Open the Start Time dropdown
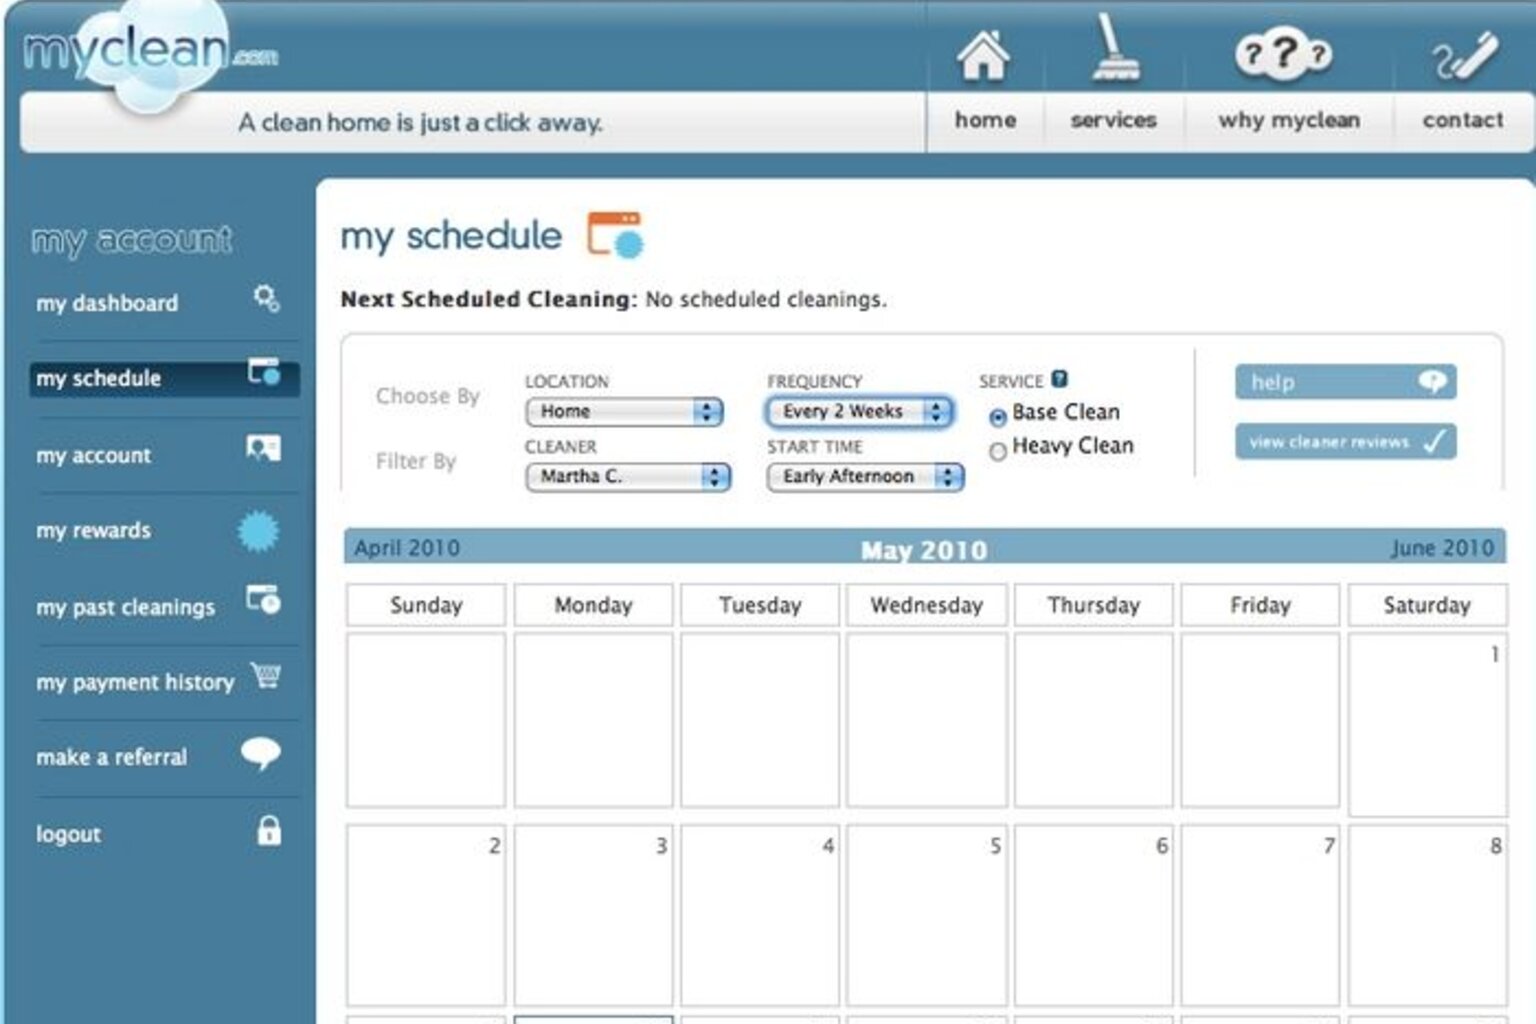 [x=864, y=477]
